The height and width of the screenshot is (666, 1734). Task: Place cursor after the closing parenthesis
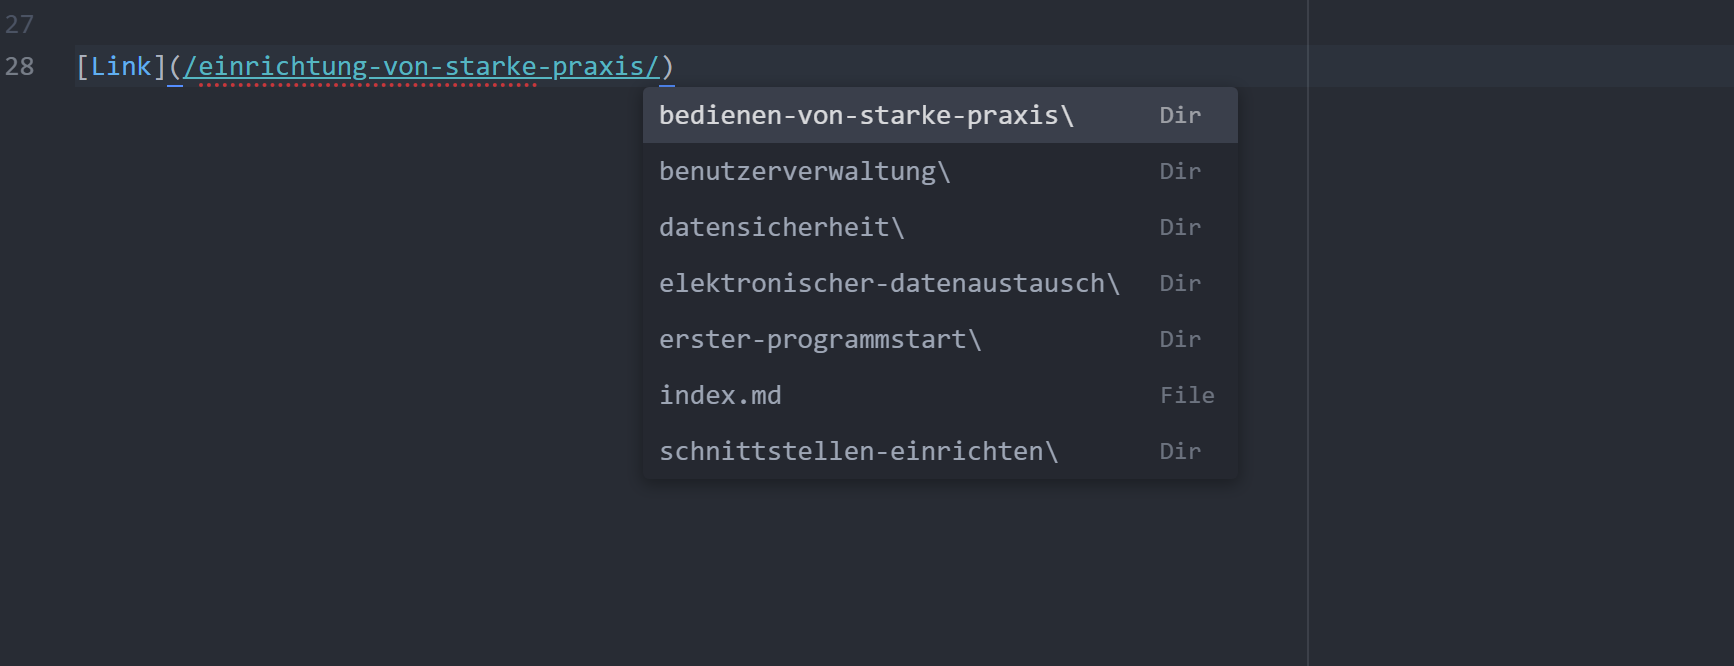(676, 67)
